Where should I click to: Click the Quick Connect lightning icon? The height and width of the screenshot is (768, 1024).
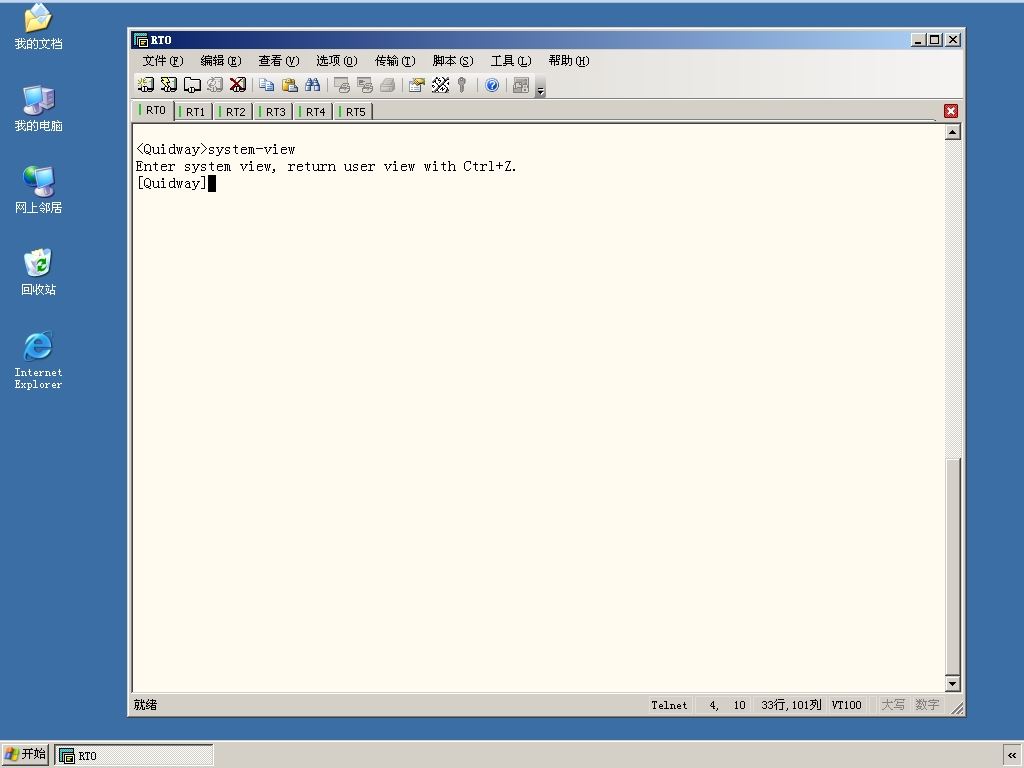point(168,85)
